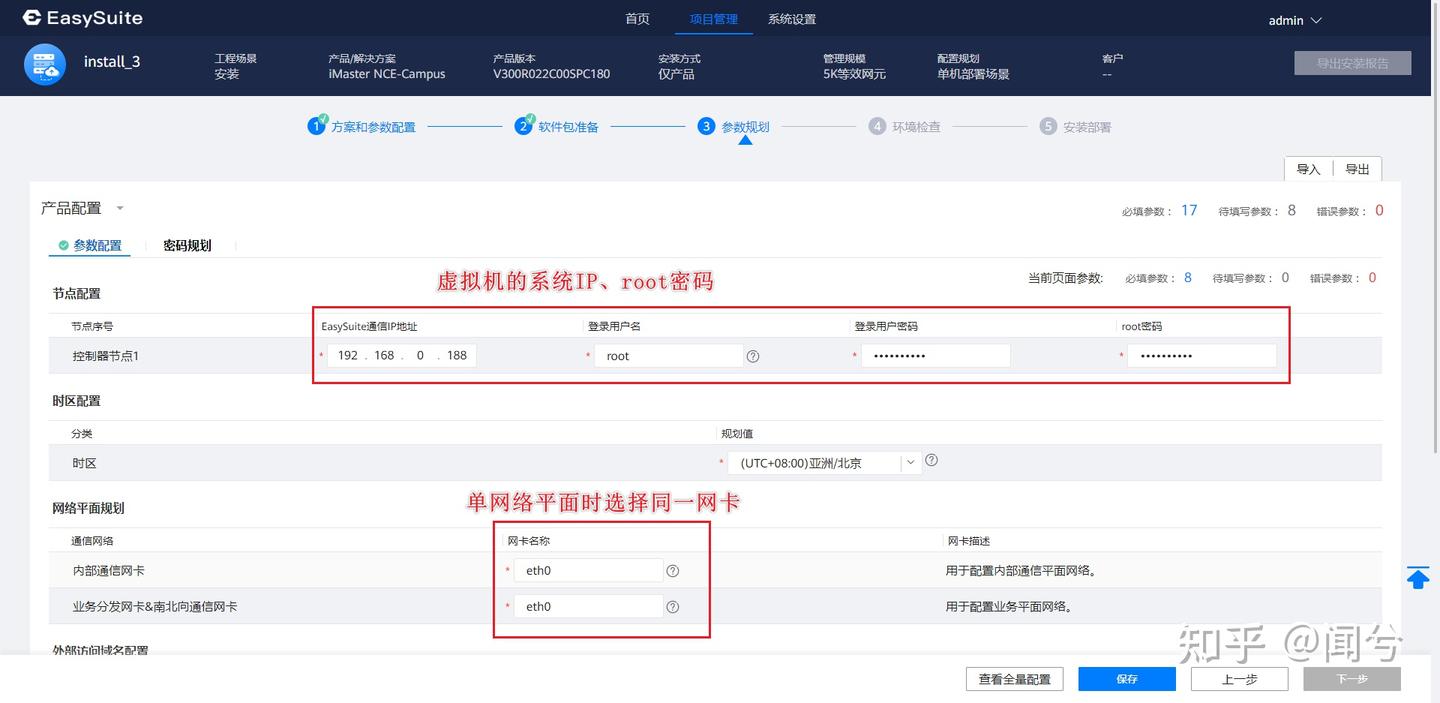
Task: Click step 2 软件包准备 circle
Action: 524,125
